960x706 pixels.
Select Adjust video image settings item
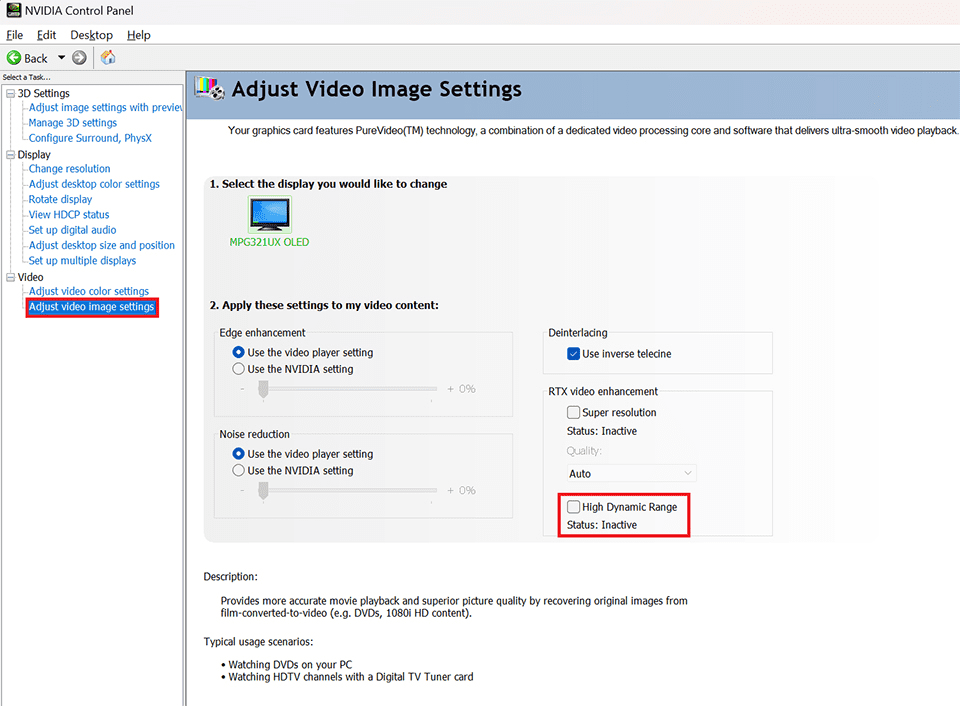pyautogui.click(x=92, y=307)
